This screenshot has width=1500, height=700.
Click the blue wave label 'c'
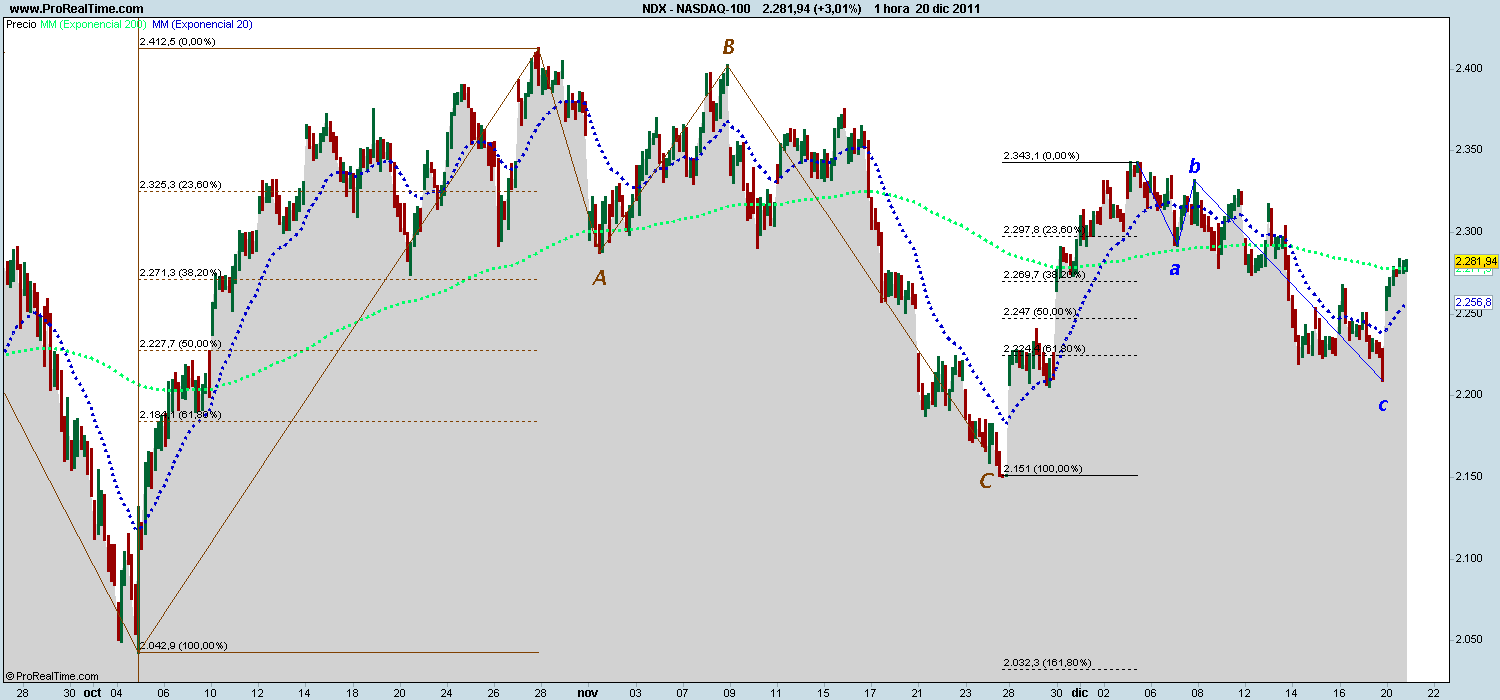pyautogui.click(x=1382, y=405)
